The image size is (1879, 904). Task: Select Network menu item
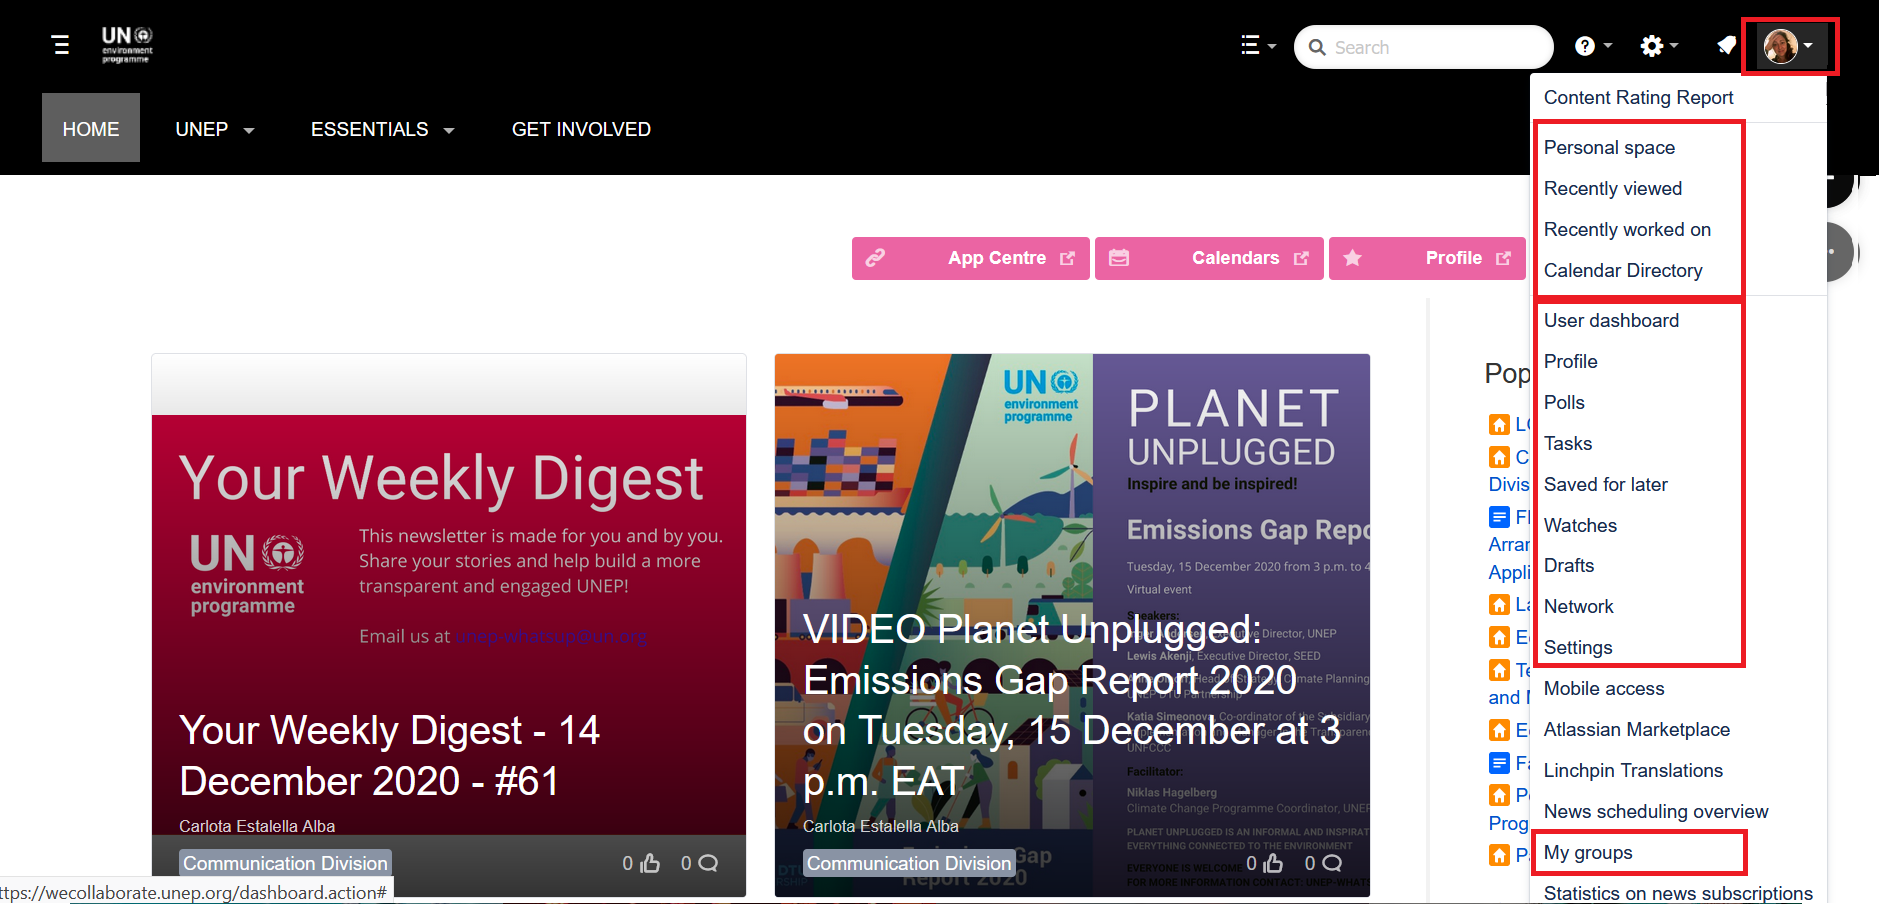(1578, 606)
